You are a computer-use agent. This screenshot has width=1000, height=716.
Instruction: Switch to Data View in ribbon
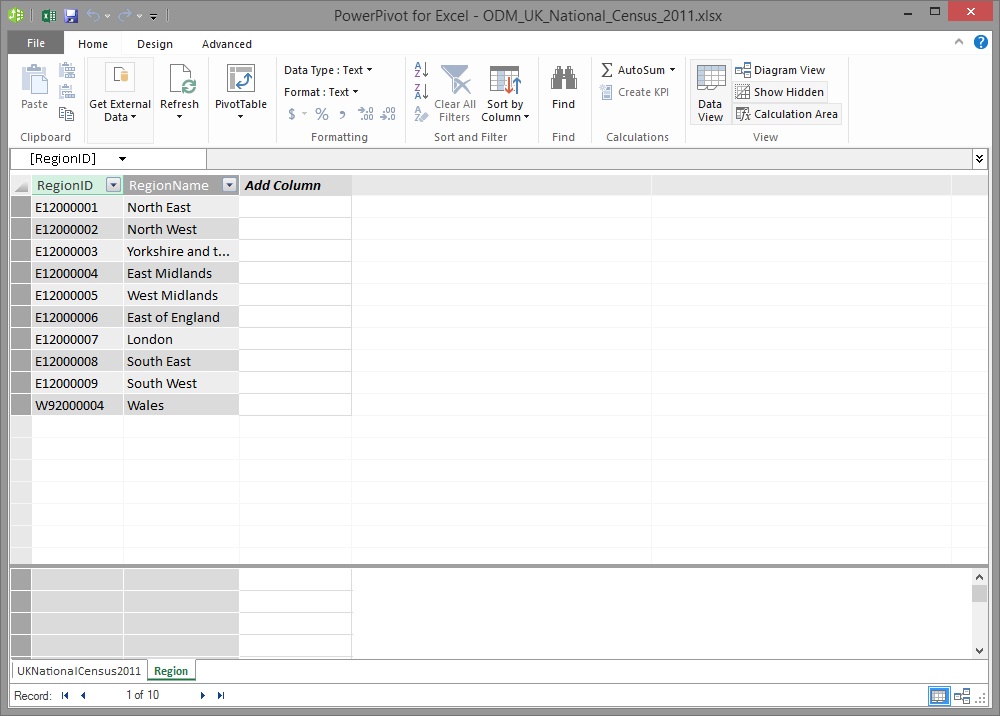pos(710,93)
